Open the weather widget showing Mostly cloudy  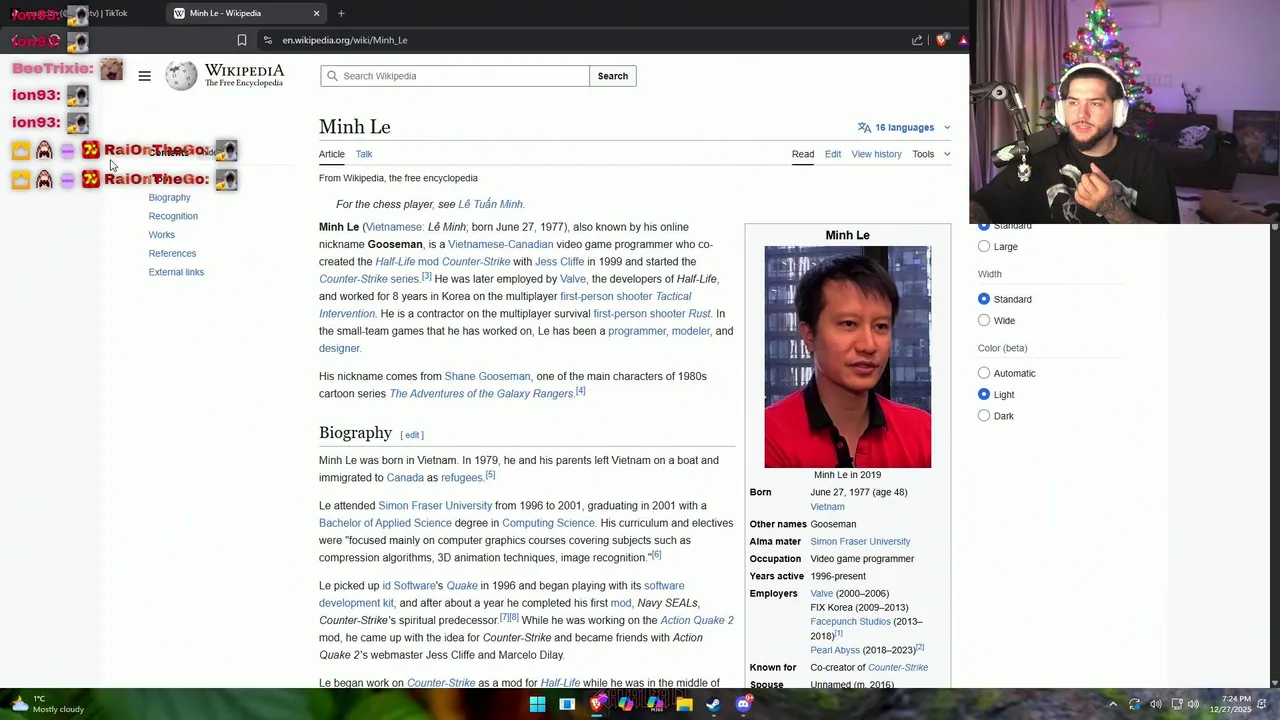point(45,704)
